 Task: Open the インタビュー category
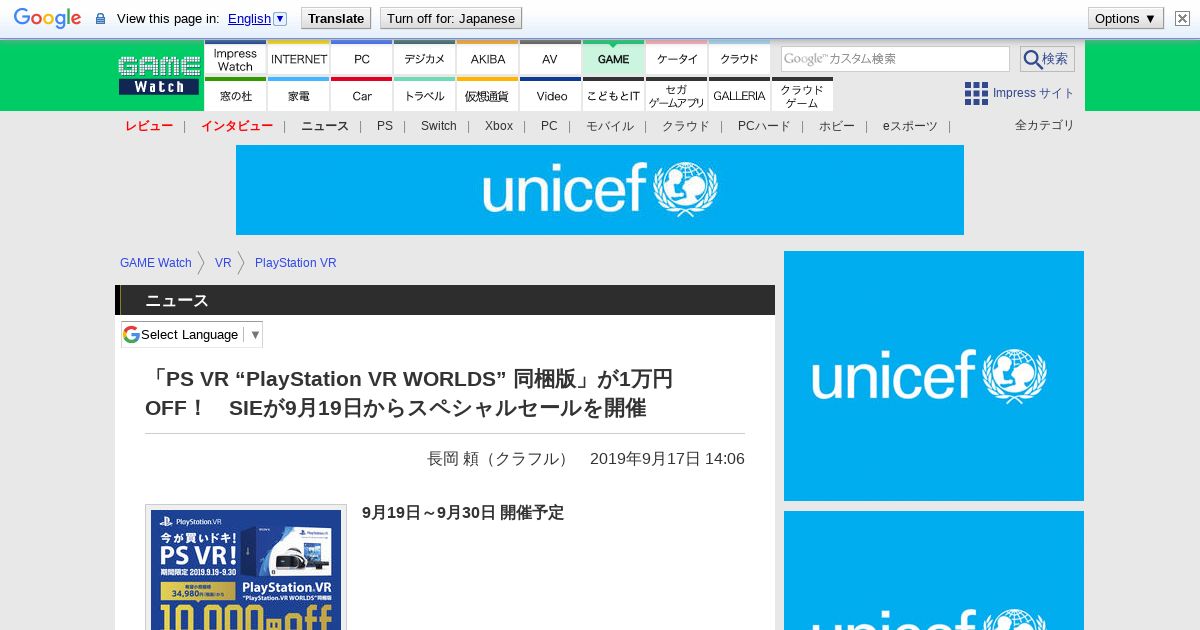point(236,126)
